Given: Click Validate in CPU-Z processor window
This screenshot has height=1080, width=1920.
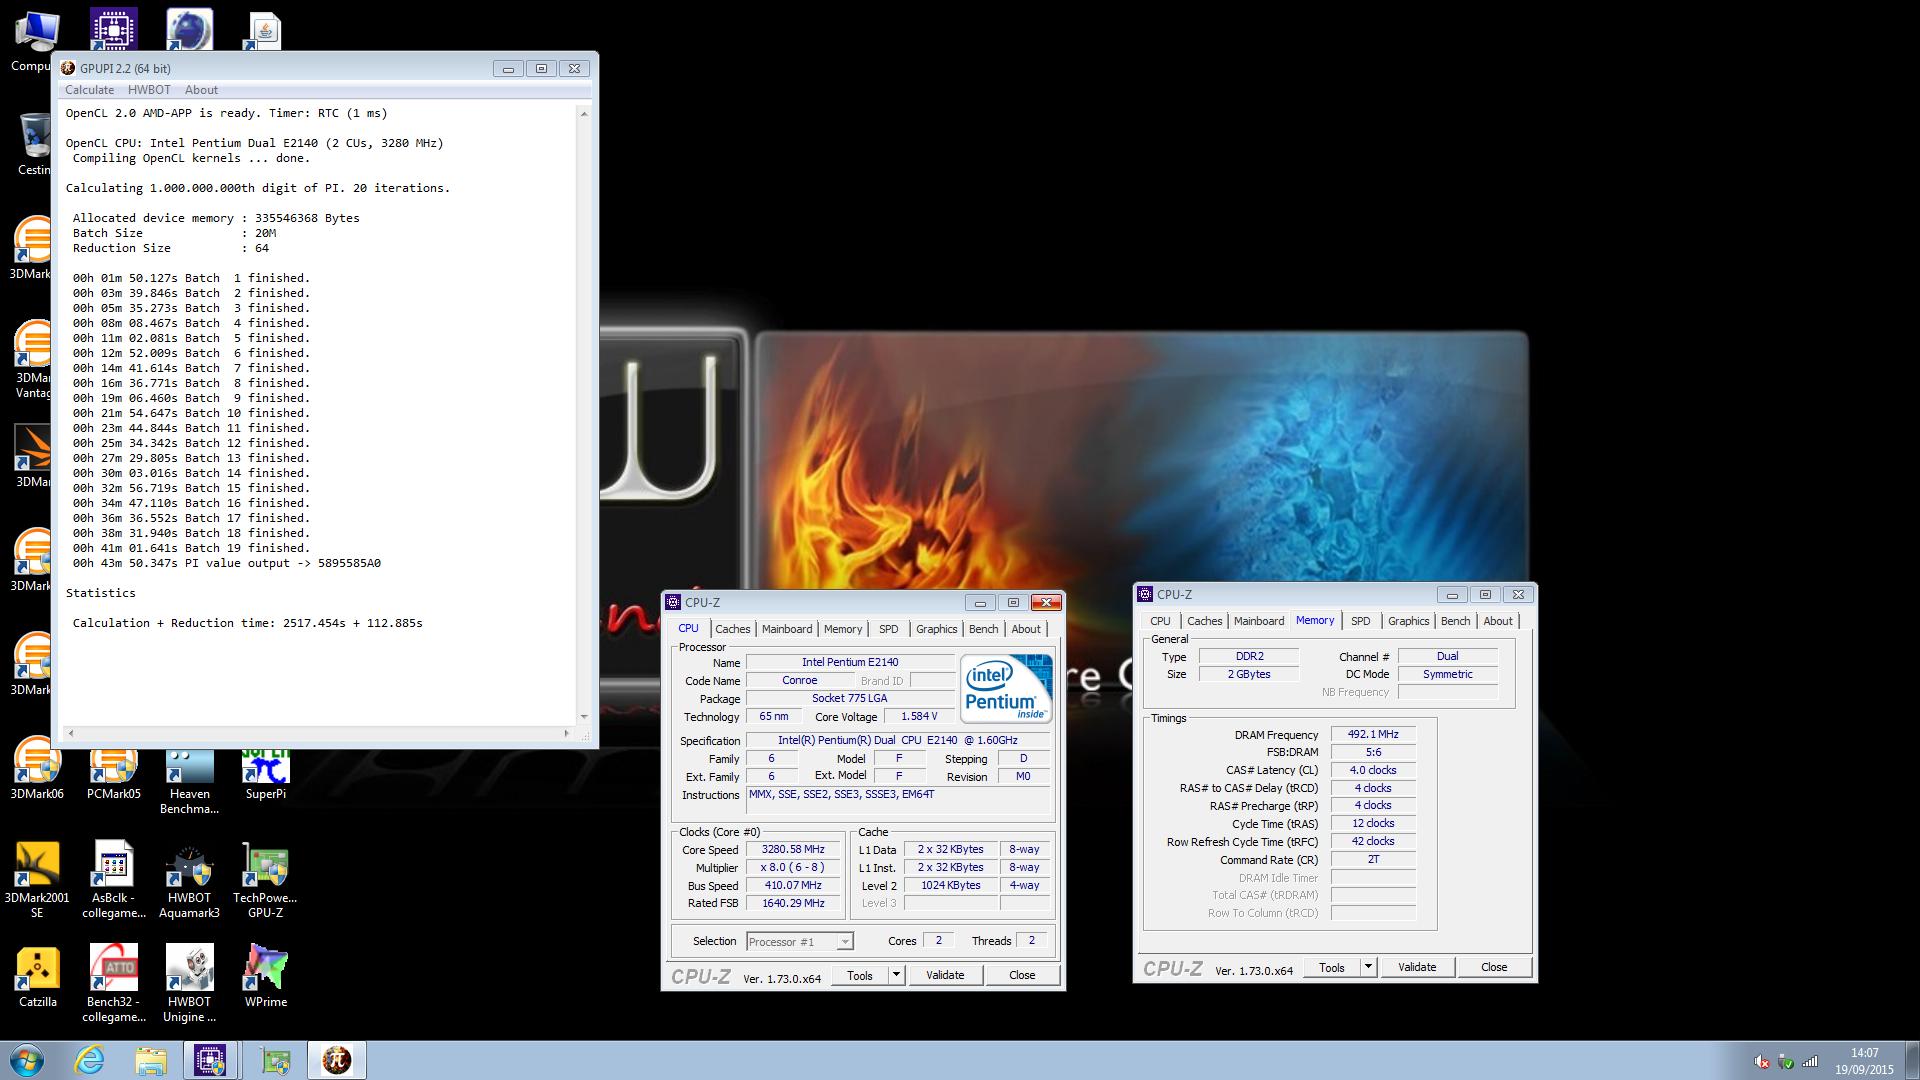Looking at the screenshot, I should point(945,975).
